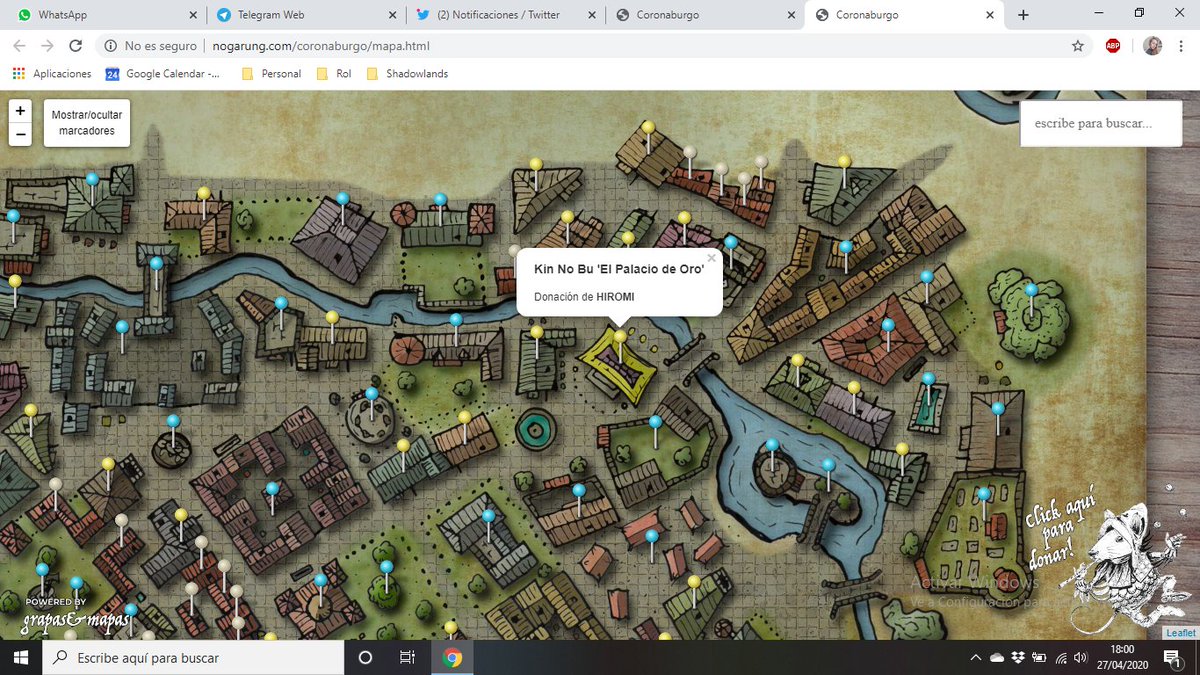The height and width of the screenshot is (675, 1200).
Task: Open the battery status tray icon
Action: tap(1038, 658)
